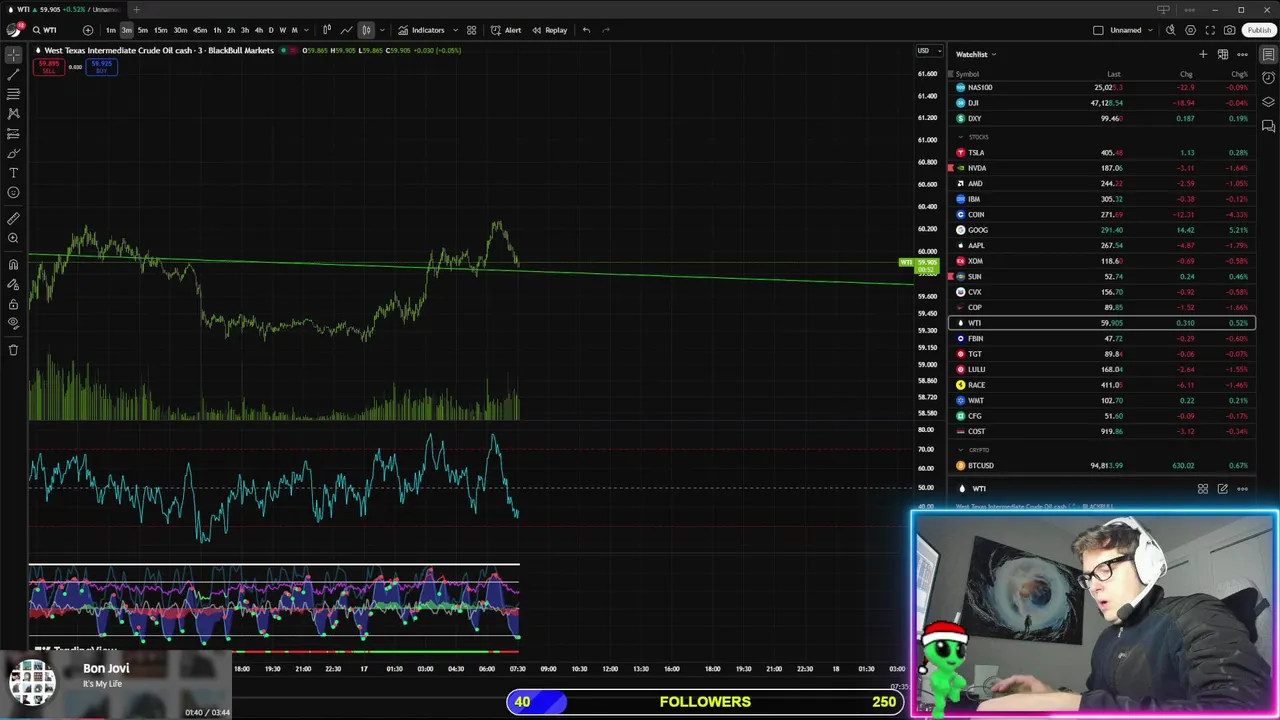Click the SELL 59.895 button
1280x720 pixels.
[x=47, y=66]
